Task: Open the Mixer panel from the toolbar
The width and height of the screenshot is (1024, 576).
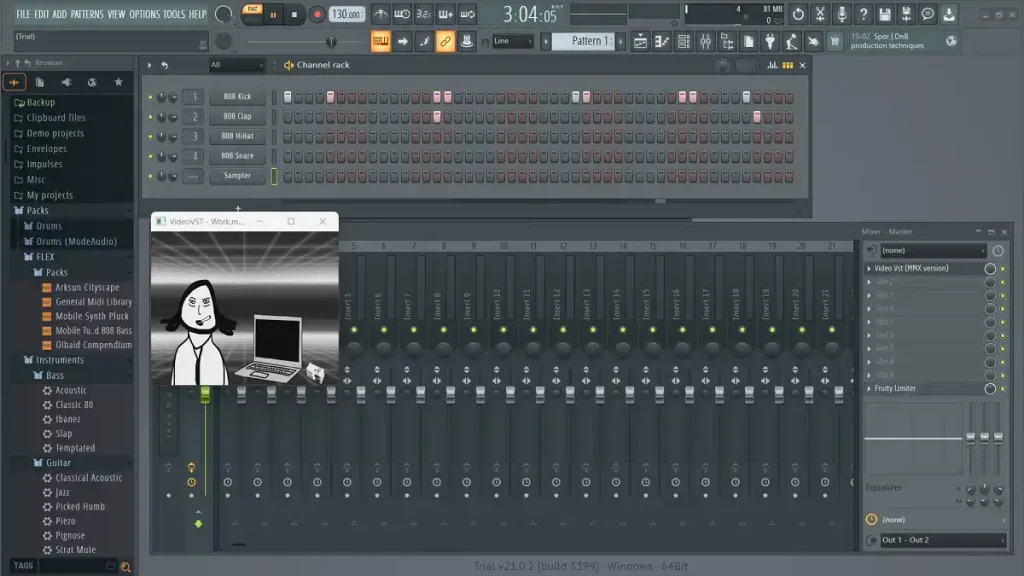Action: point(706,41)
